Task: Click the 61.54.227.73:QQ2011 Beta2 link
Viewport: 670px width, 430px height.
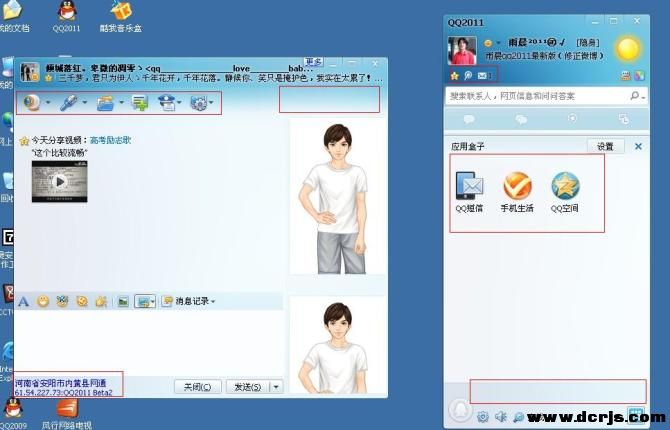Action: click(x=64, y=392)
